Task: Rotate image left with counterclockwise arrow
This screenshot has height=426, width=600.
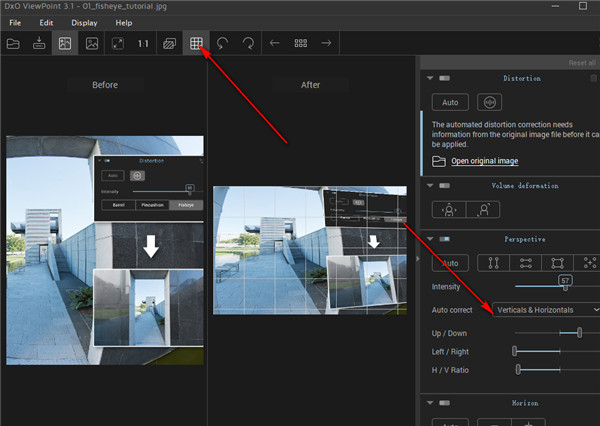Action: click(222, 44)
